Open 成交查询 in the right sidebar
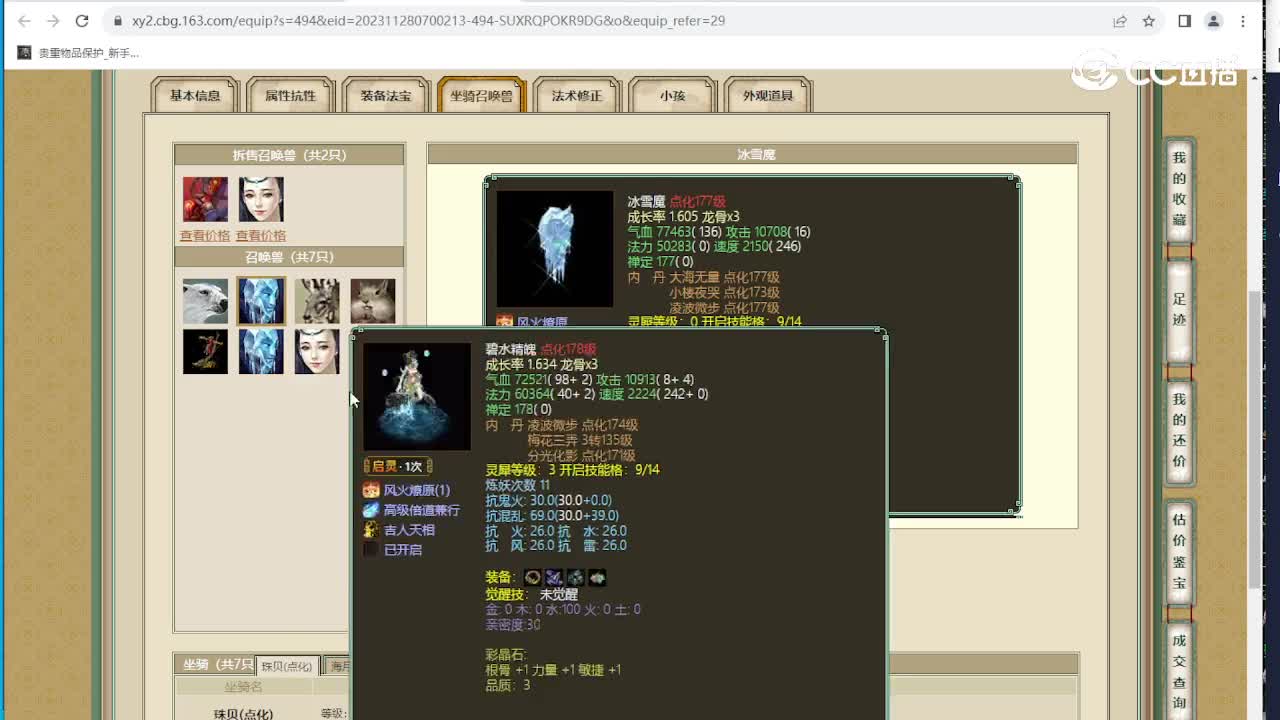 pos(1180,672)
